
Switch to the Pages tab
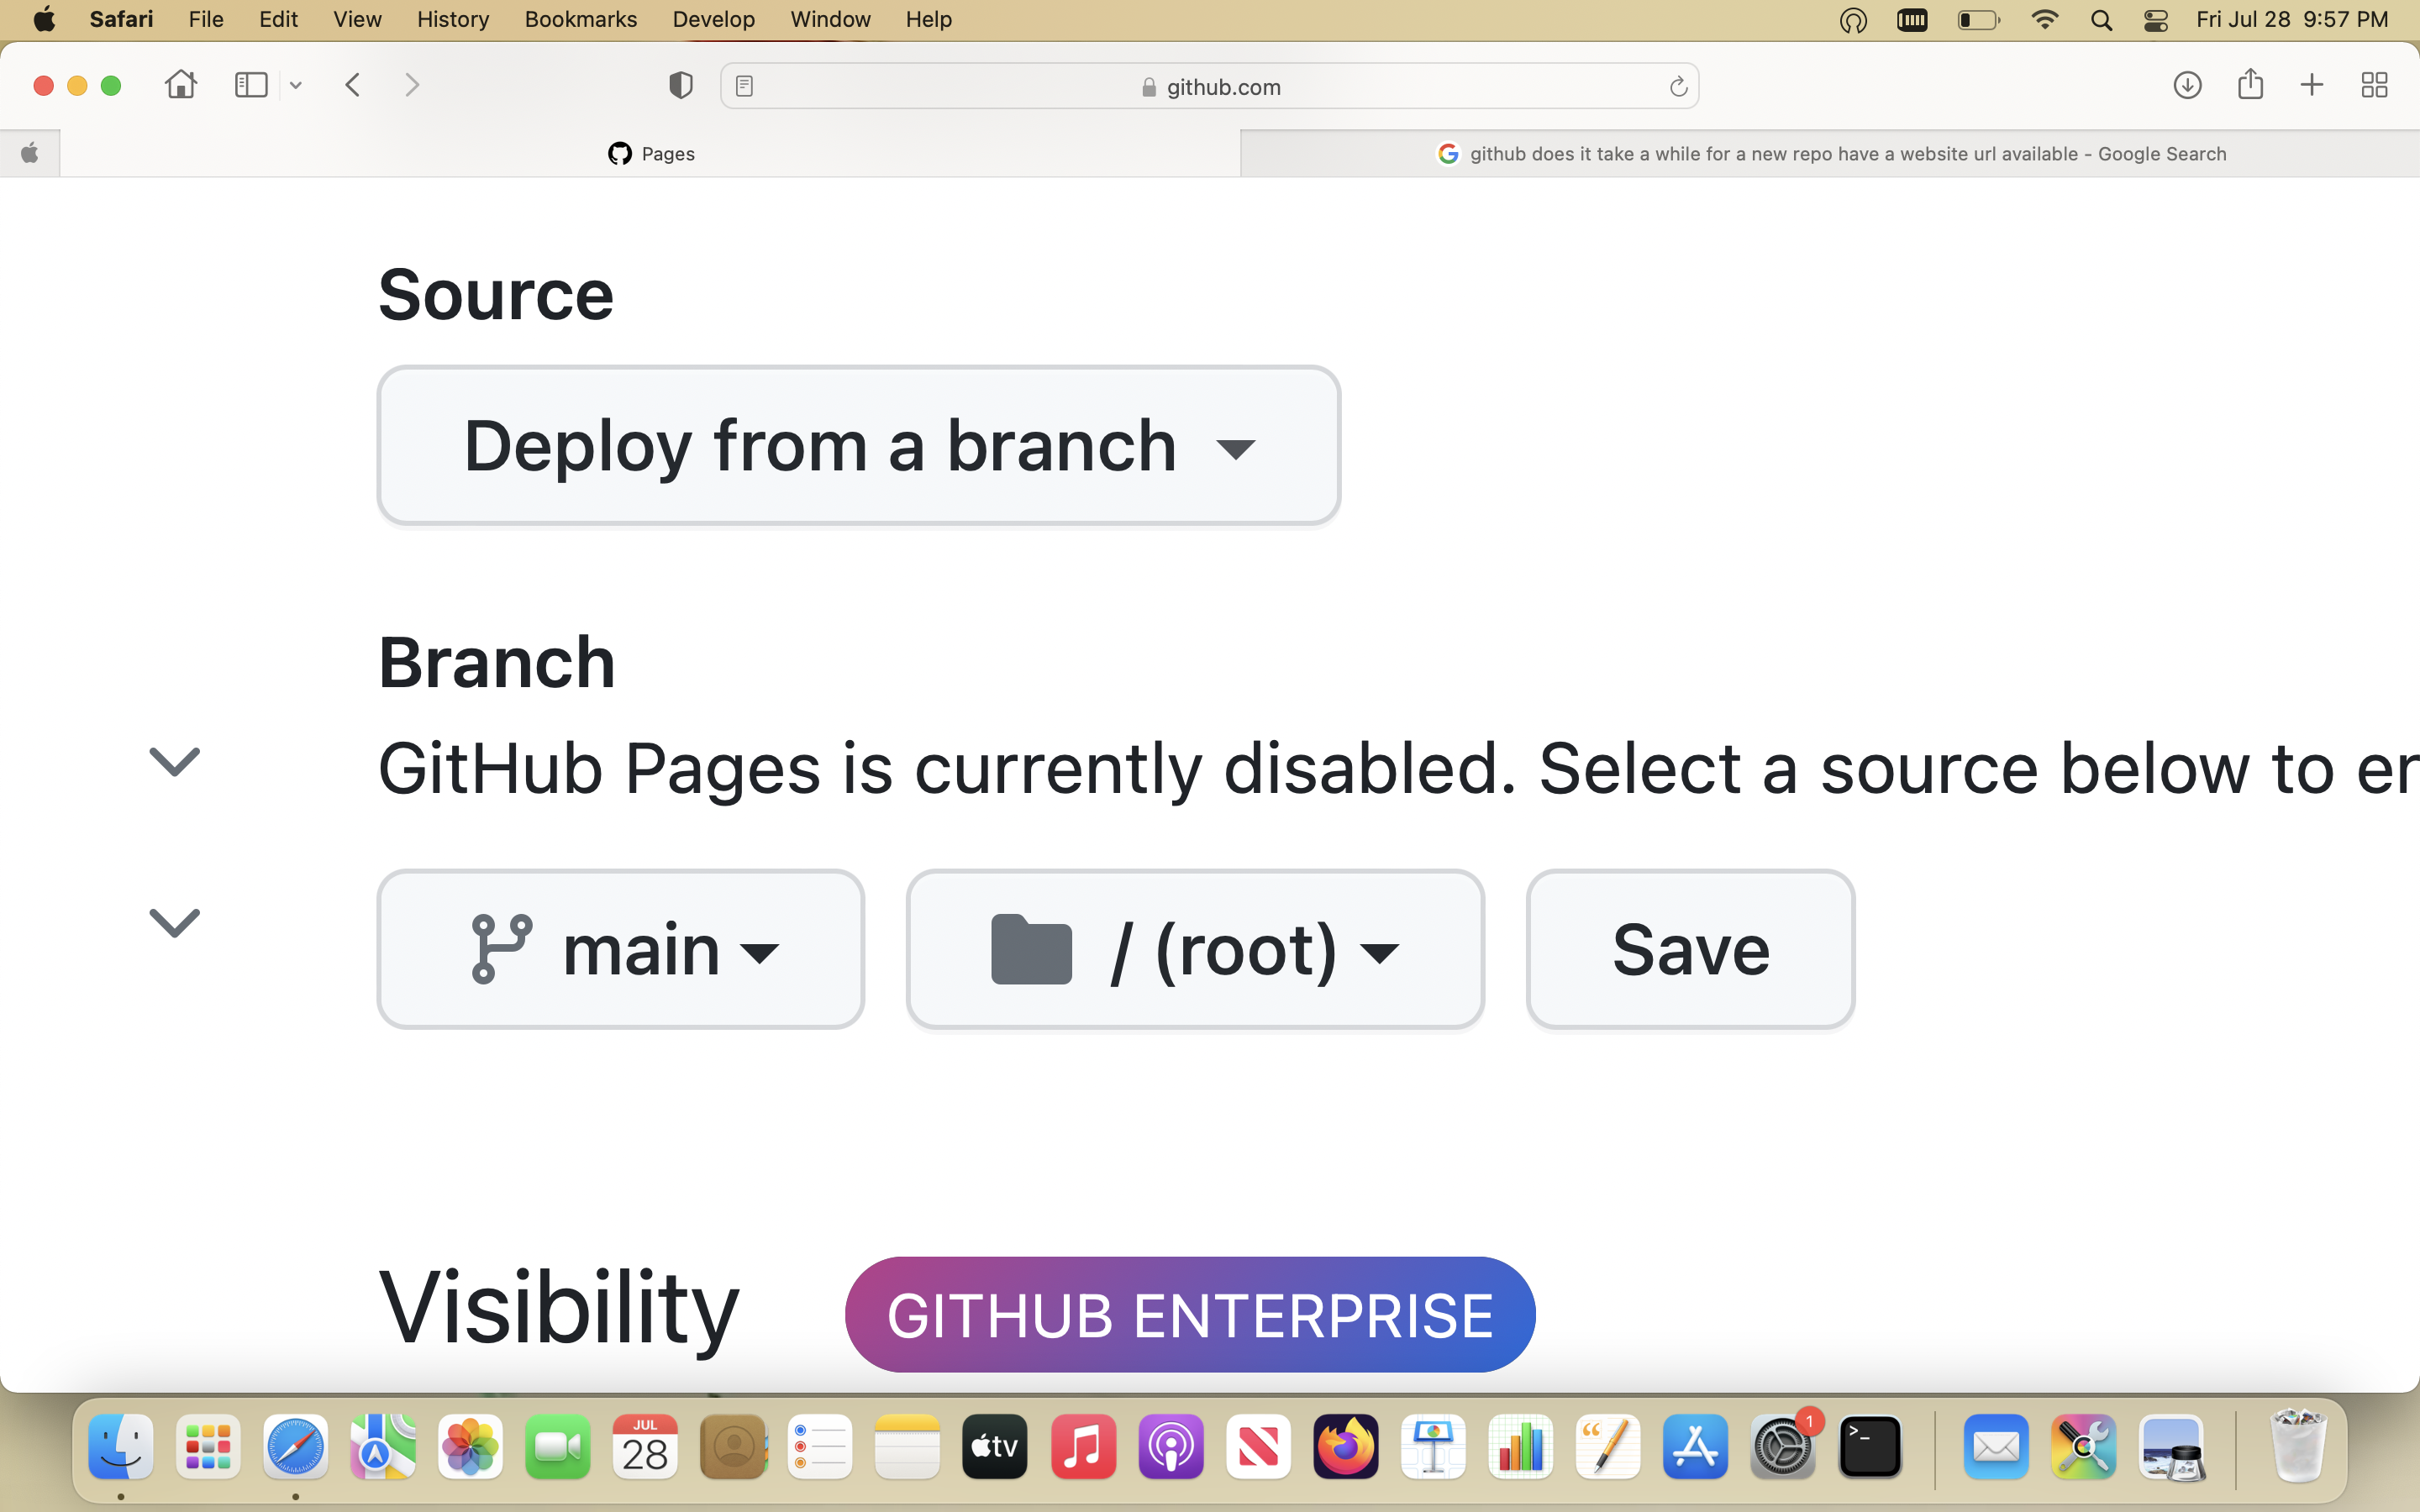click(x=650, y=154)
